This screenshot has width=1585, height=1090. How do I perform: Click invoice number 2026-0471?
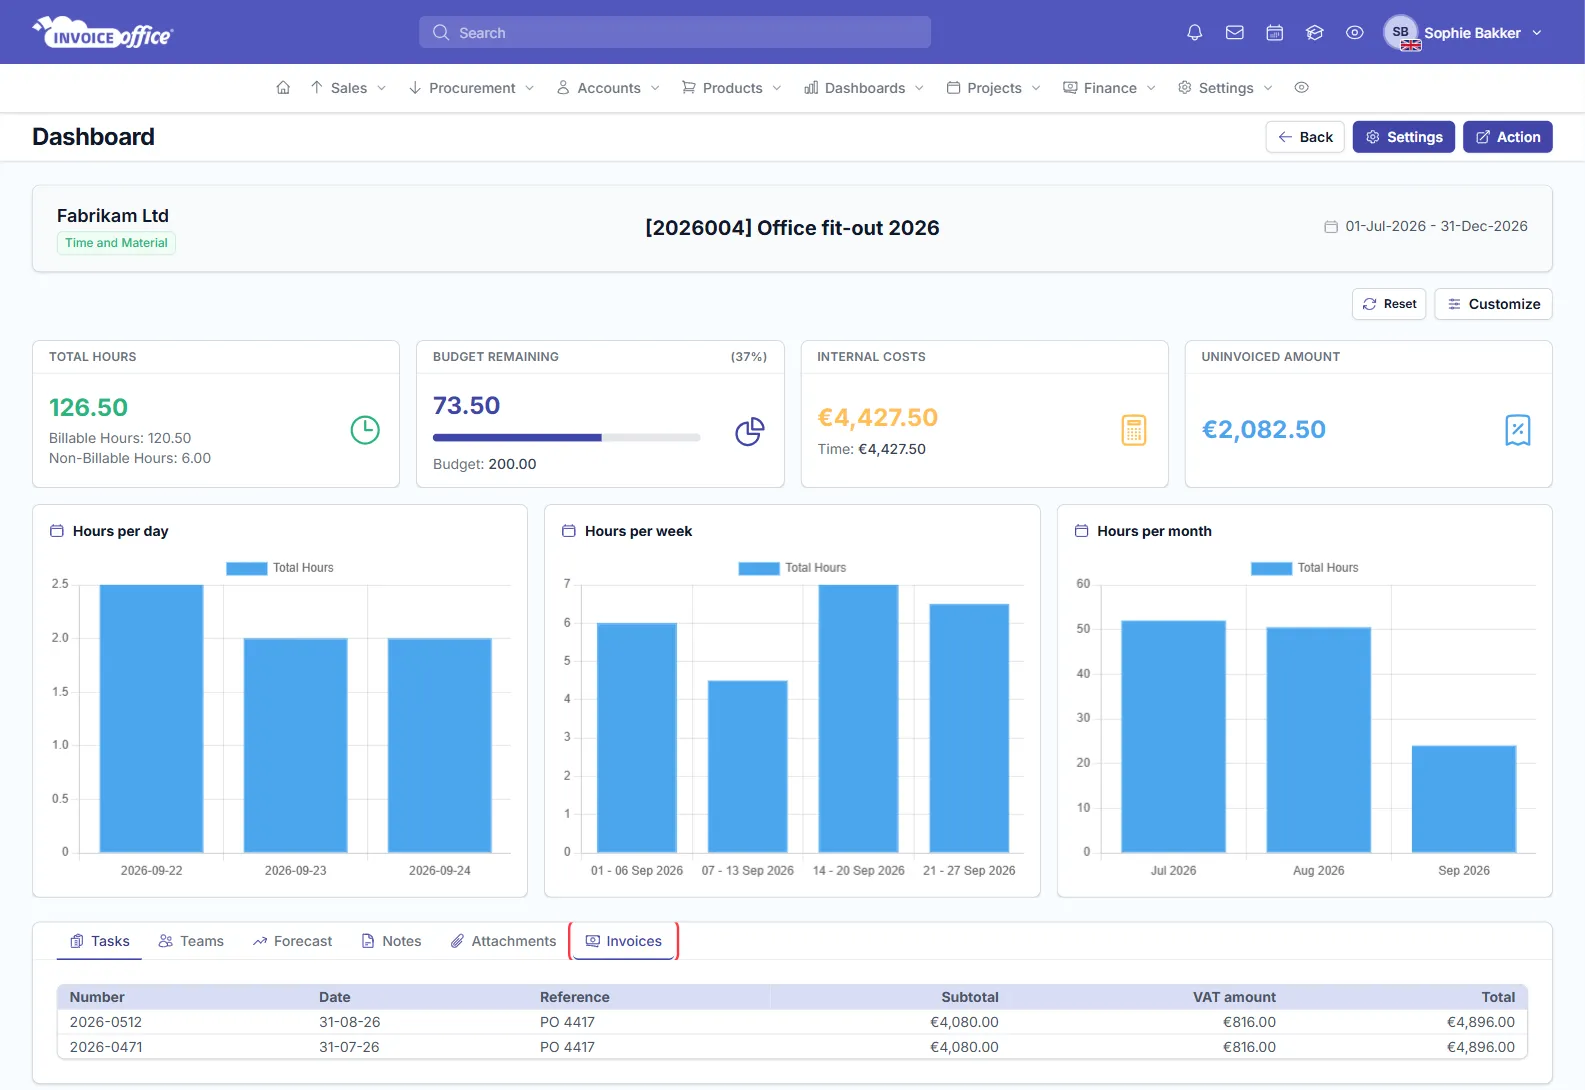pyautogui.click(x=106, y=1047)
